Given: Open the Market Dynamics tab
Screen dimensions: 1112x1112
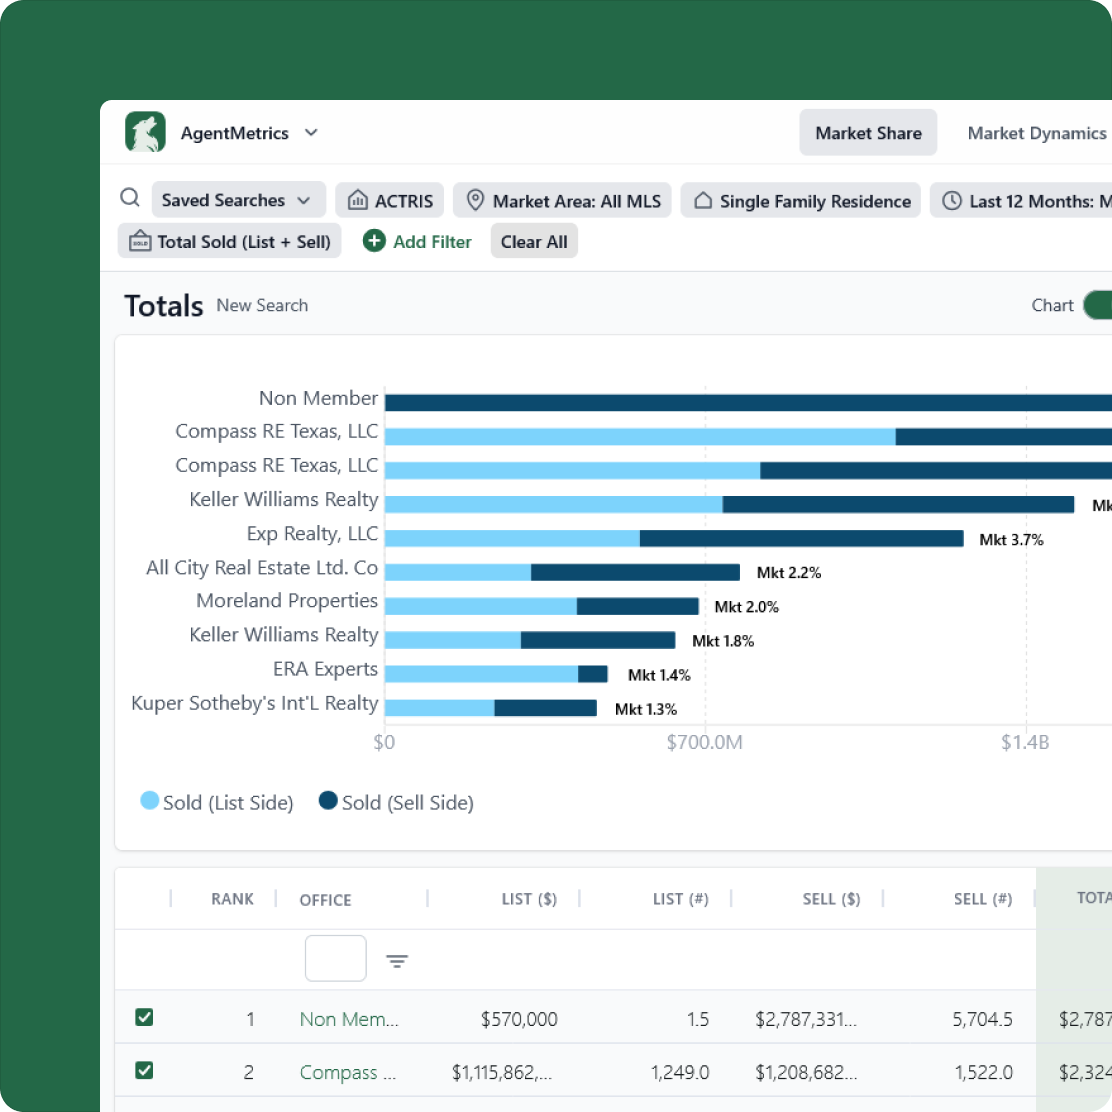Looking at the screenshot, I should [1036, 133].
